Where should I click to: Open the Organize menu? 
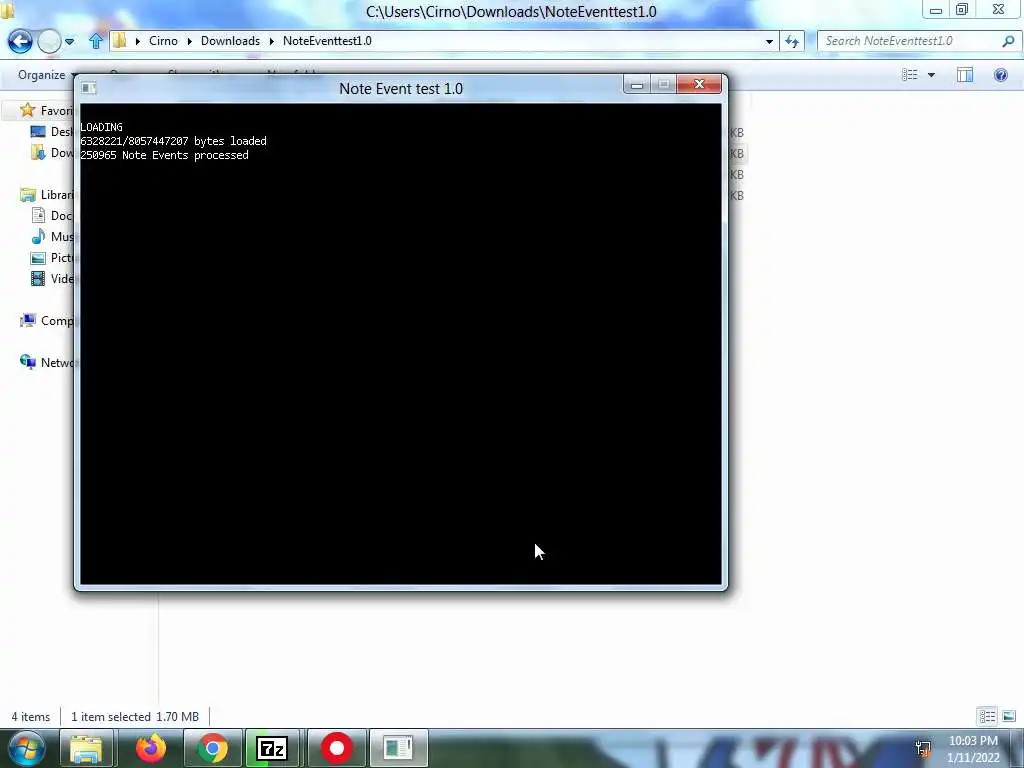click(46, 74)
